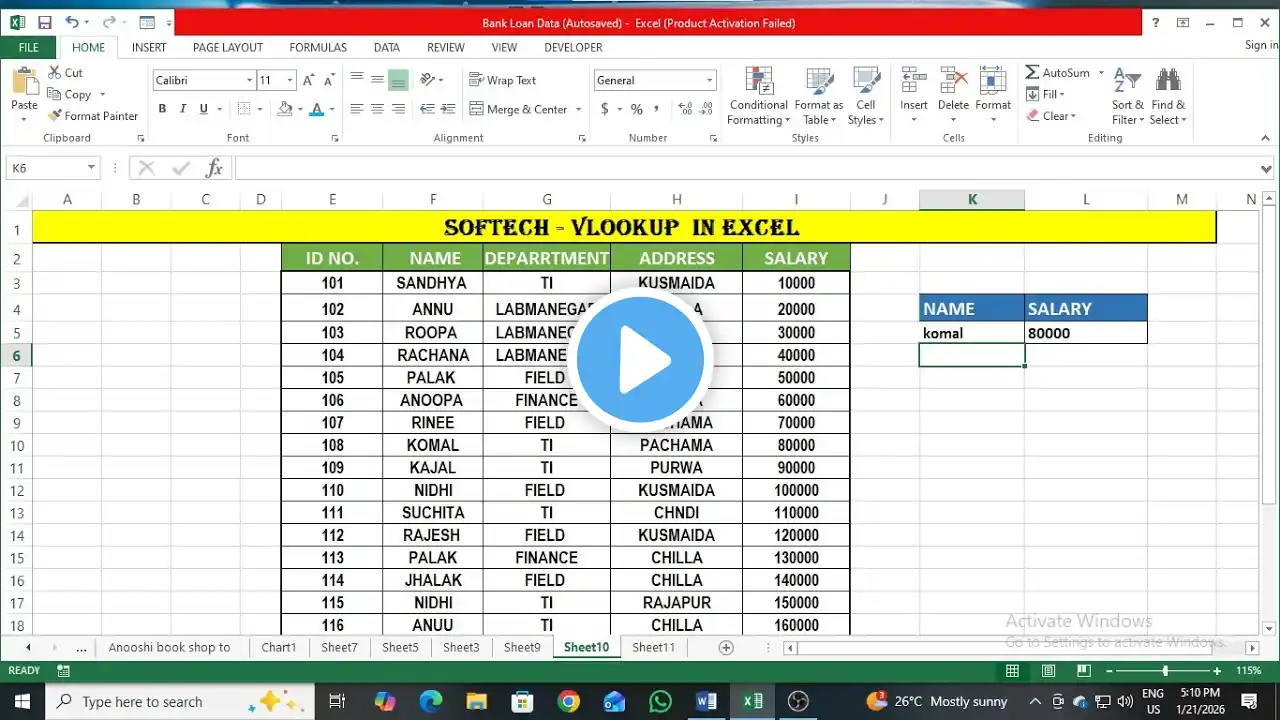Screen dimensions: 1280x720
Task: Align text right
Action: pyautogui.click(x=398, y=109)
